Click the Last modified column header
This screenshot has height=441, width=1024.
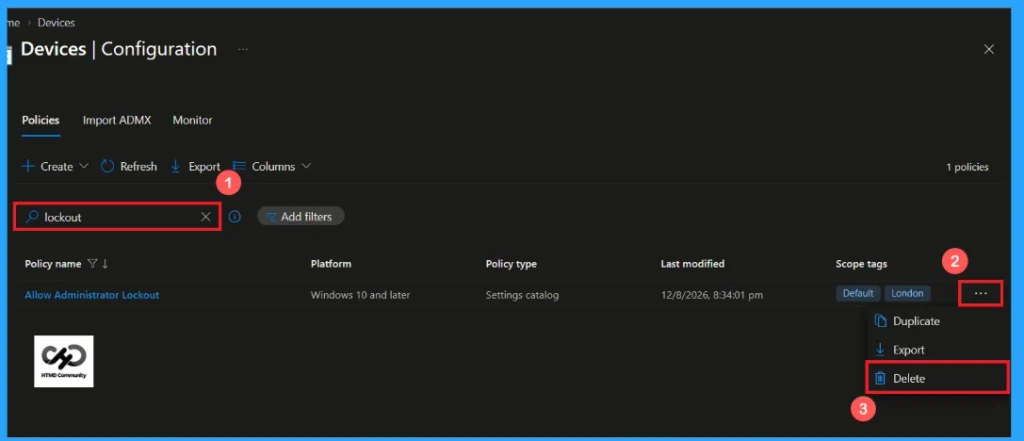pyautogui.click(x=692, y=264)
